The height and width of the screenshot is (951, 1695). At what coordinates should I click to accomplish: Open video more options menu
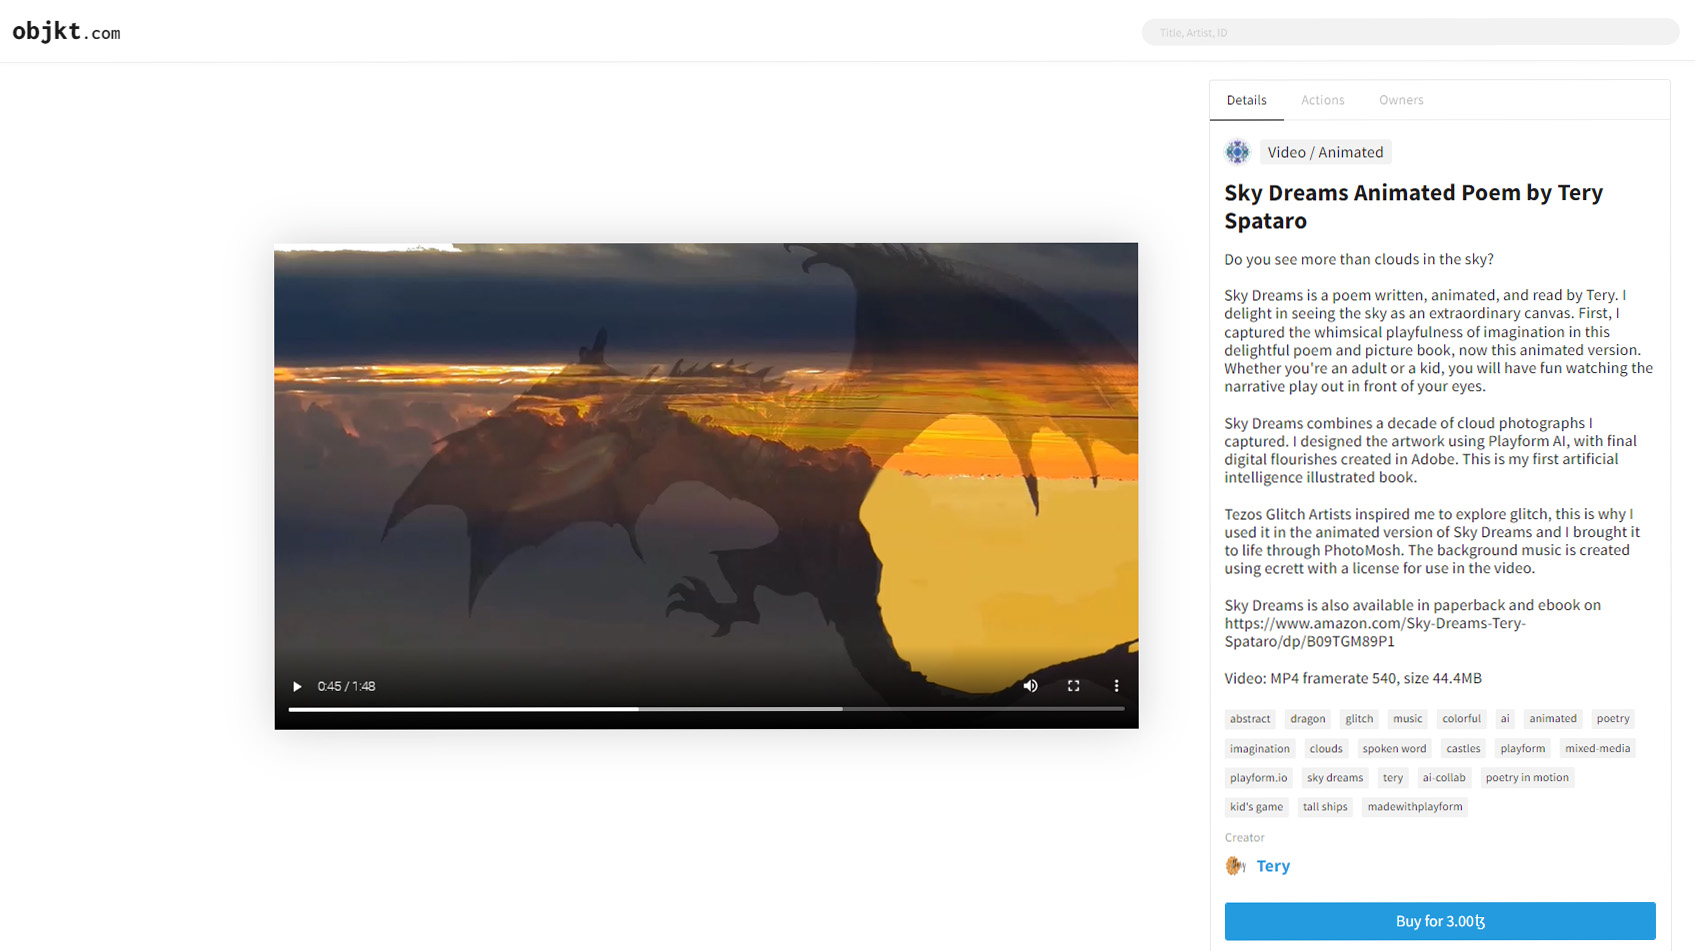pyautogui.click(x=1116, y=686)
